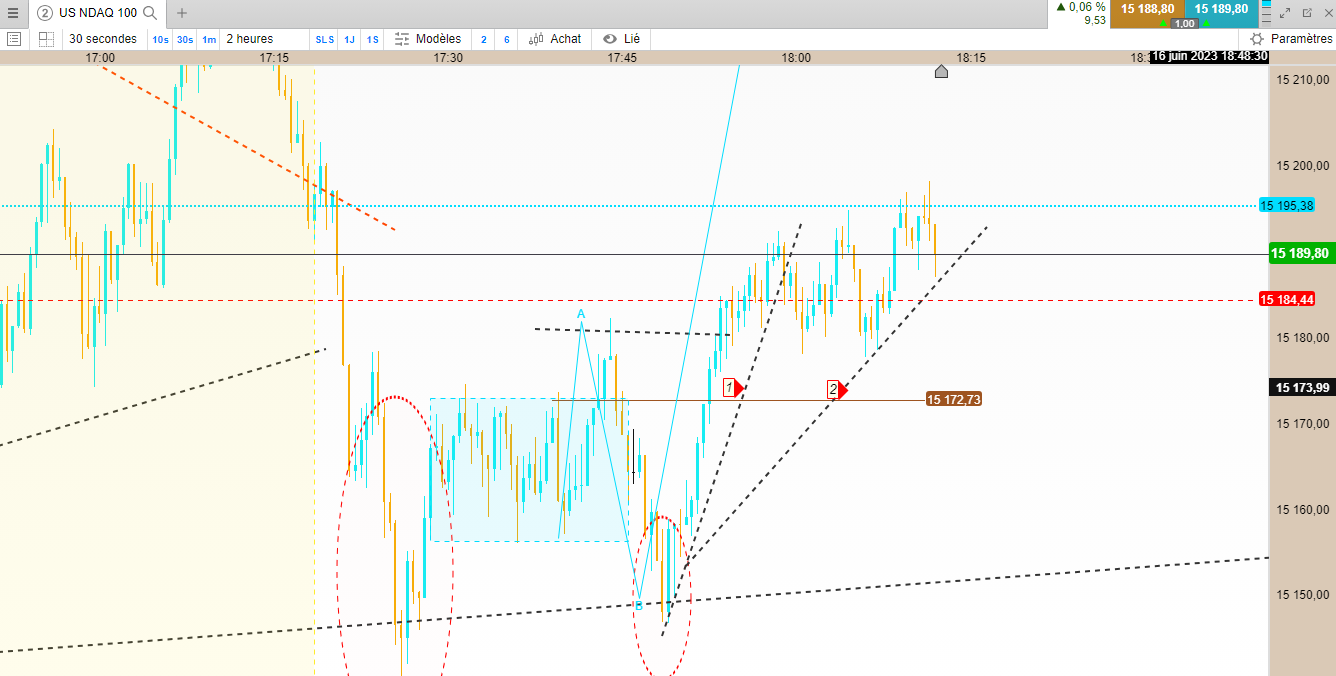Open the order book depth bars icon
The height and width of the screenshot is (676, 1336).
click(1265, 13)
